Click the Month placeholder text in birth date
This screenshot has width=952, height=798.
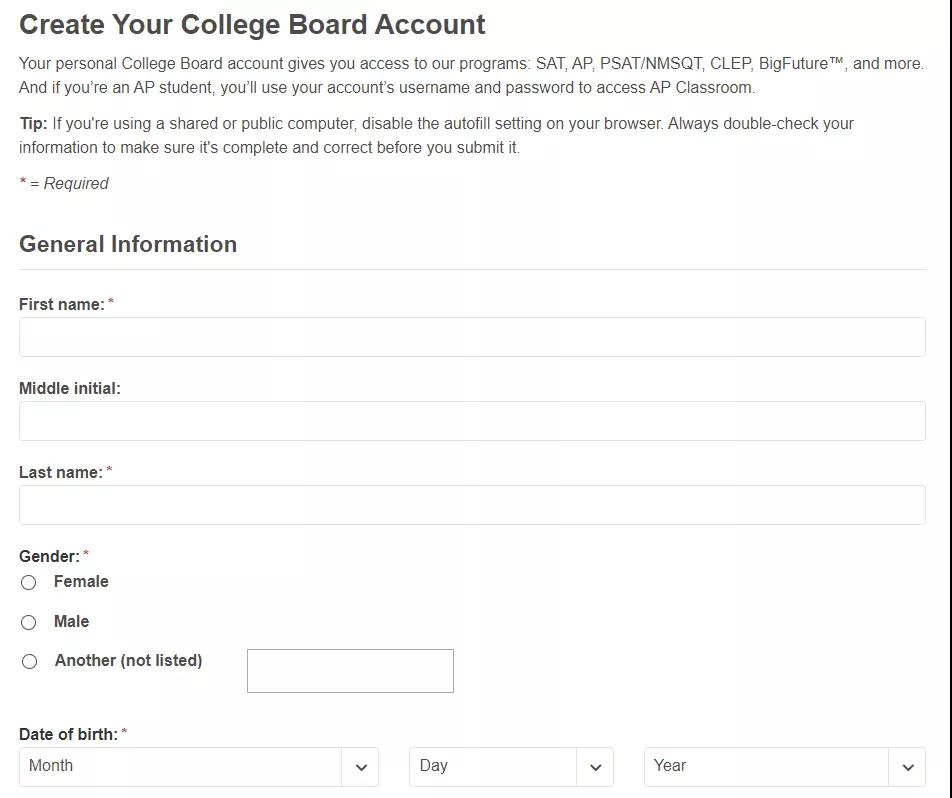point(51,766)
